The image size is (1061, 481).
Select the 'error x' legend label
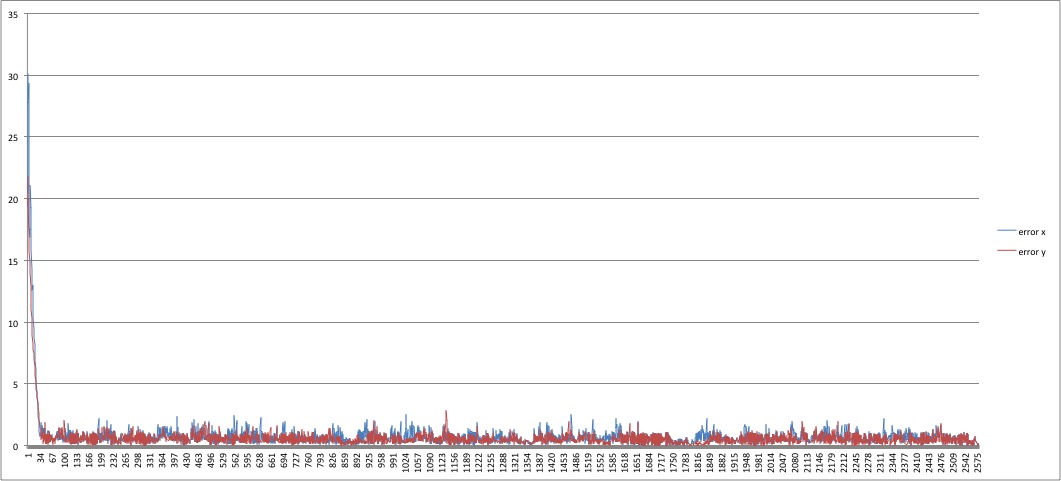pyautogui.click(x=1032, y=232)
